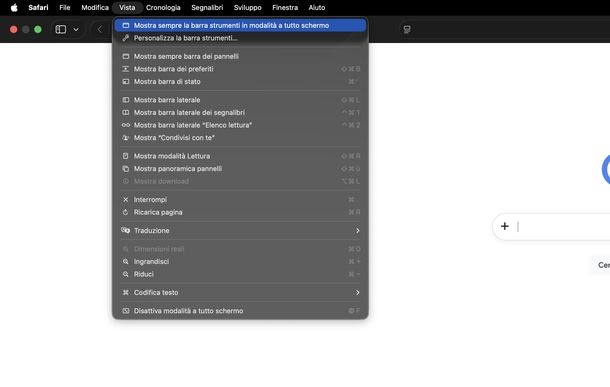Open the Modifica menu
Screen dimensions: 610x387
(95, 8)
